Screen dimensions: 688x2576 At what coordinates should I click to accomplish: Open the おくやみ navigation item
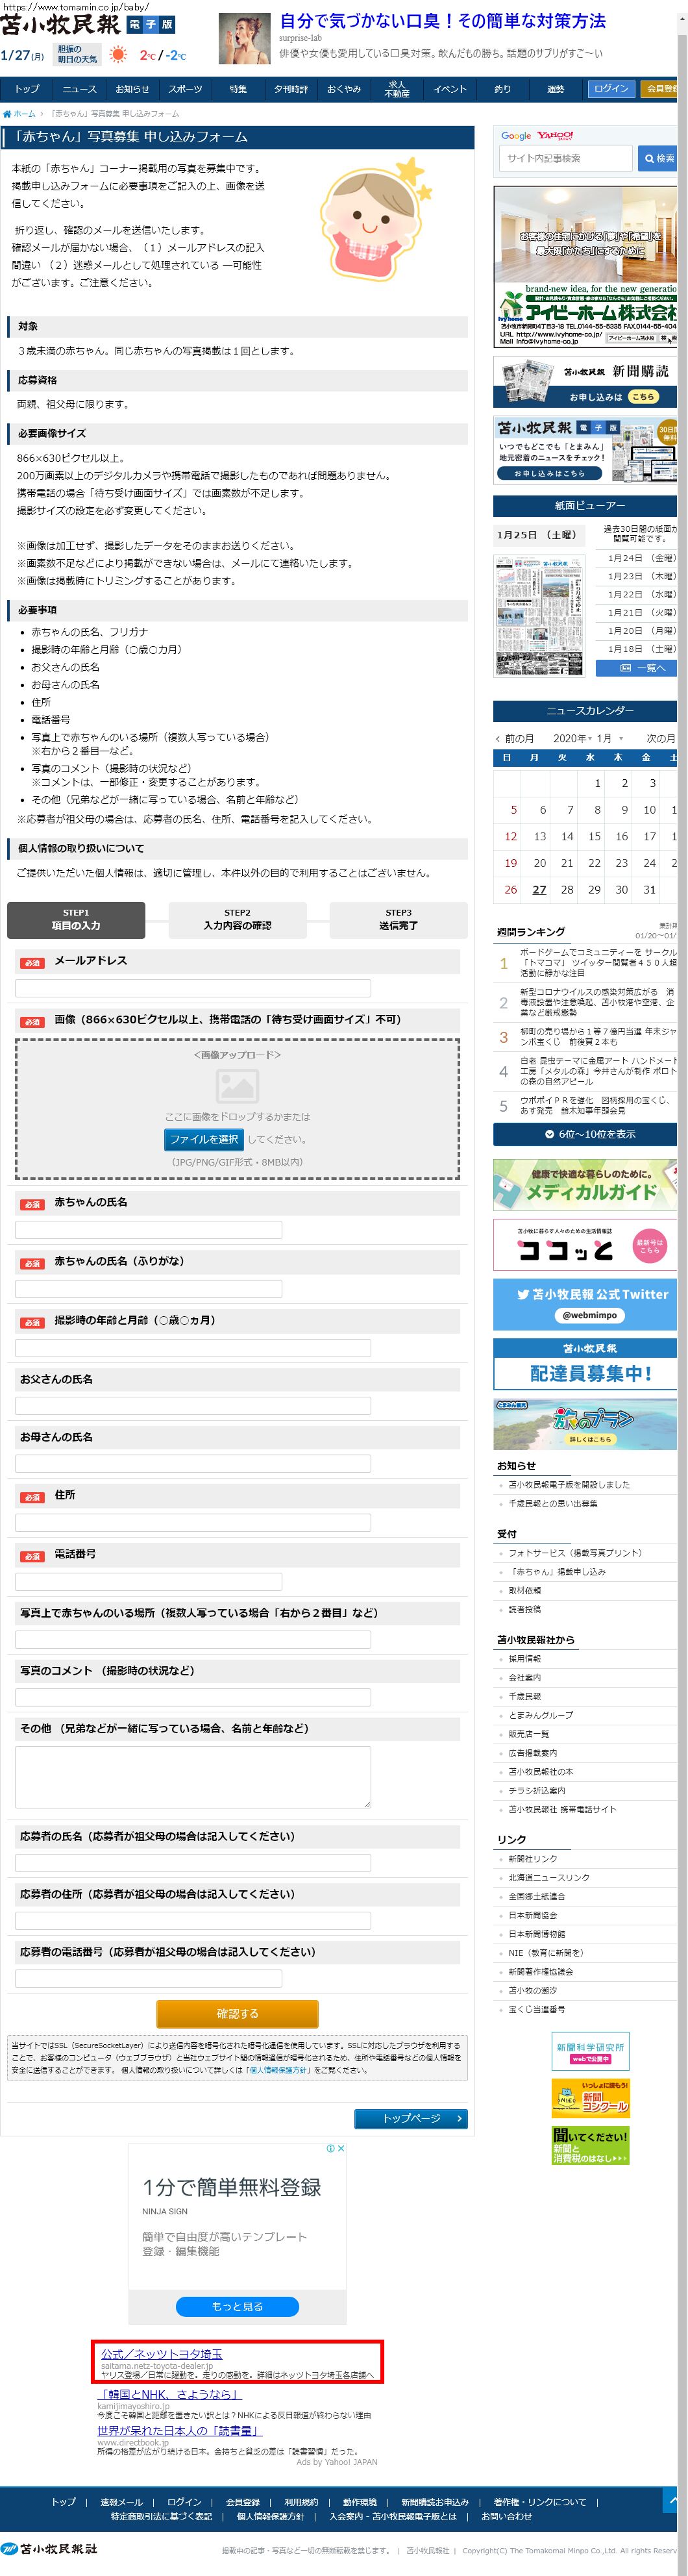click(344, 89)
